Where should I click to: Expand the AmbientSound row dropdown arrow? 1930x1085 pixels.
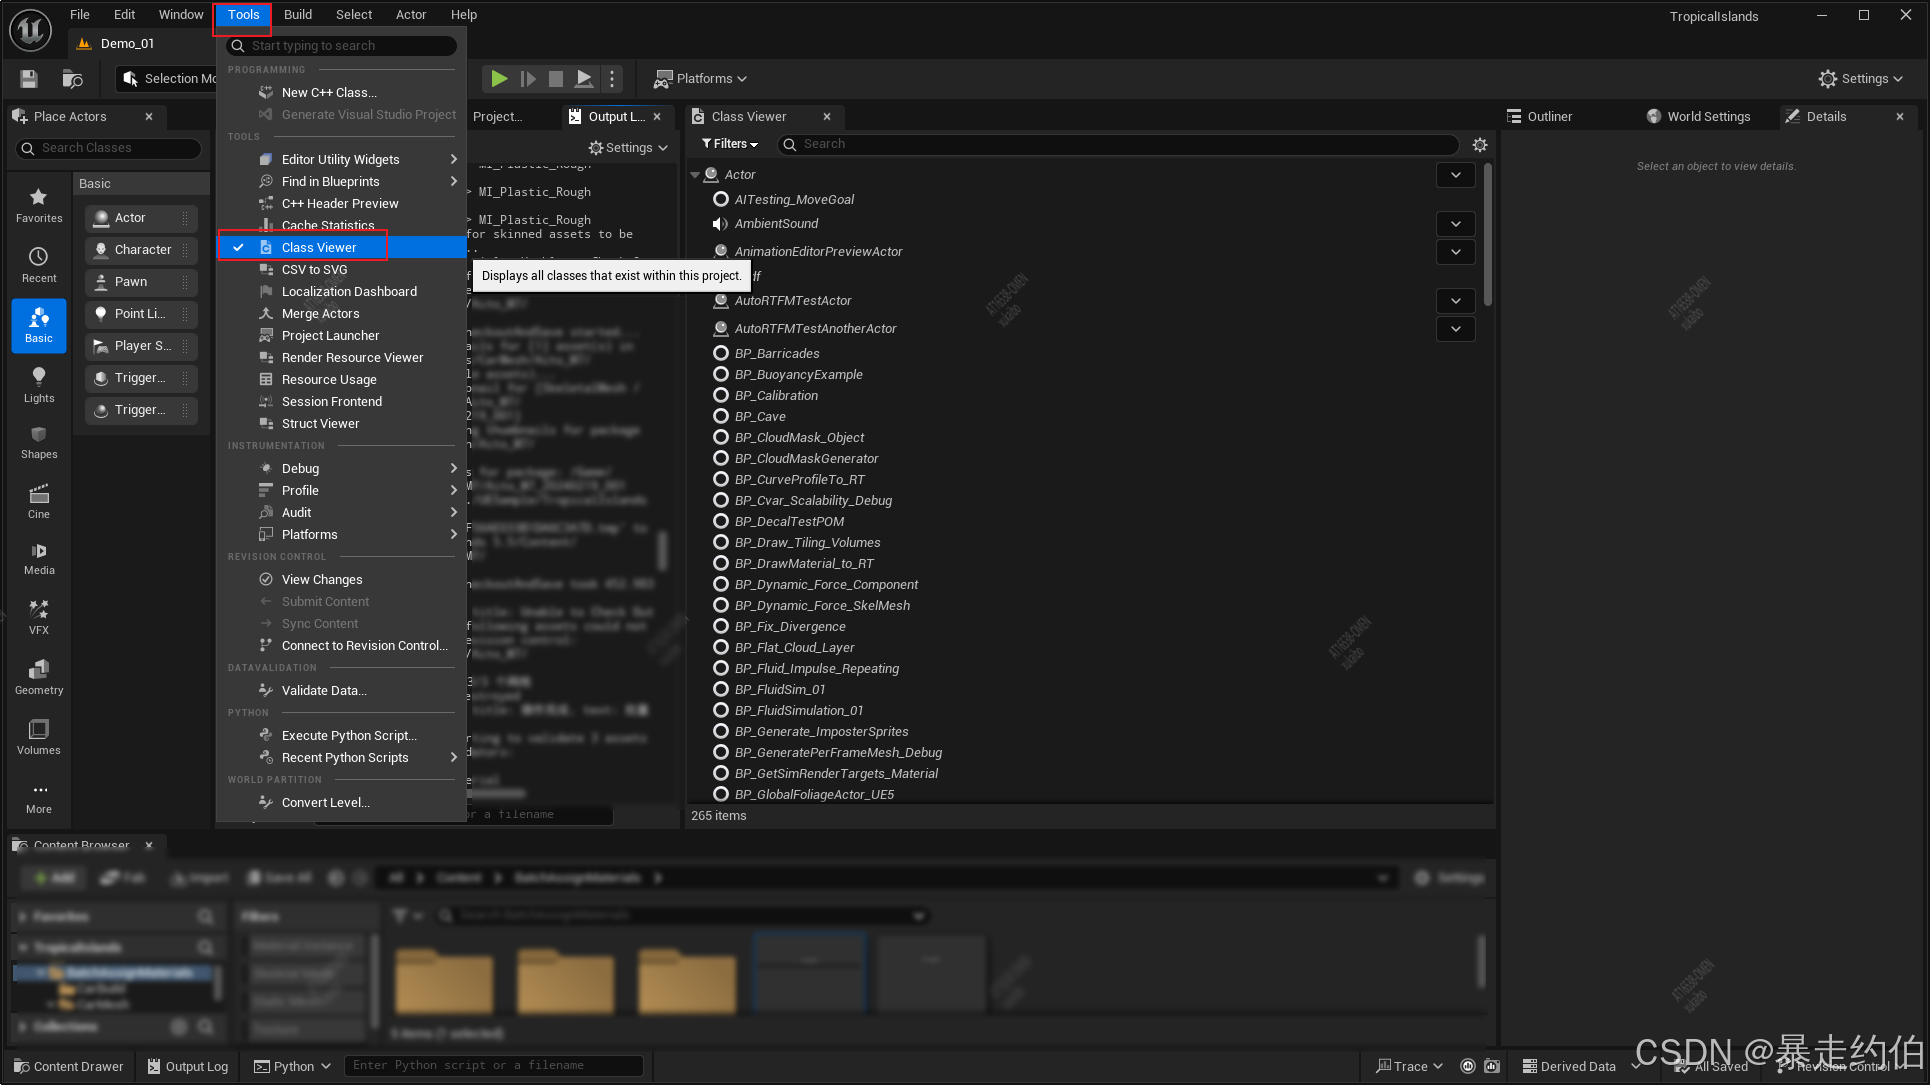(x=1455, y=224)
